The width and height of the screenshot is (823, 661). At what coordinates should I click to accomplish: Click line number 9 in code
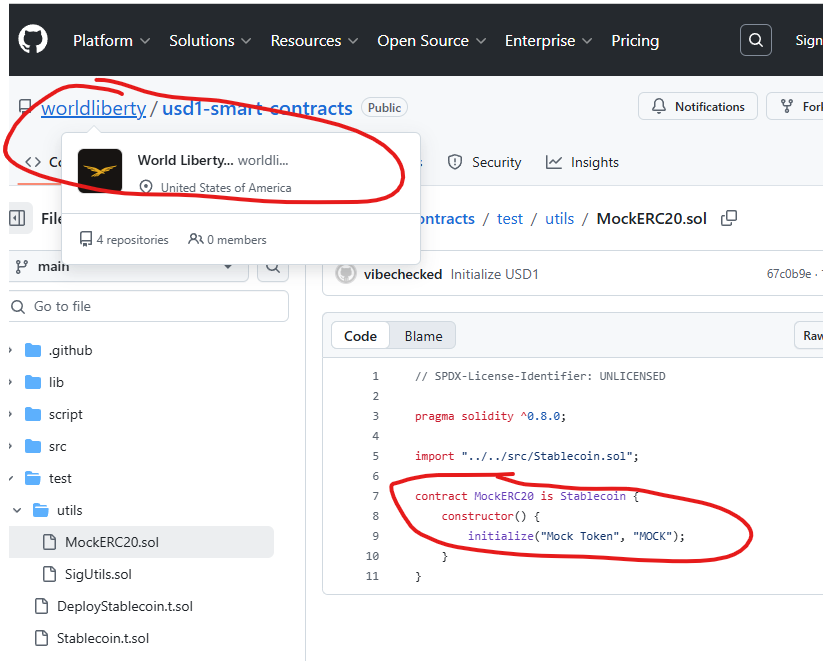[x=375, y=536]
